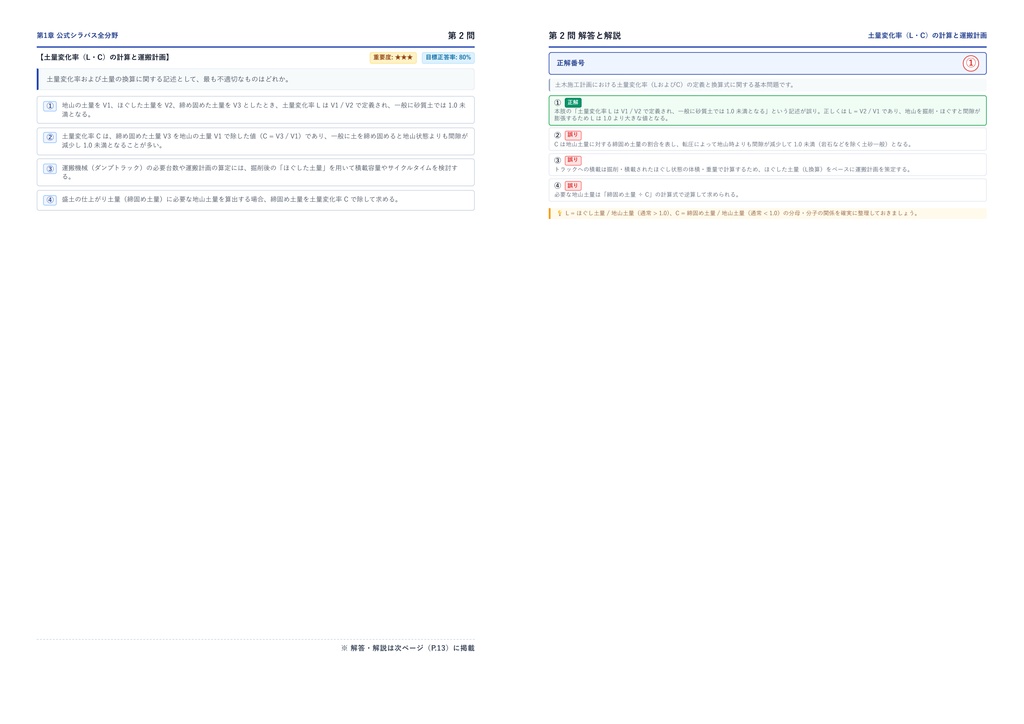Select the answer text starting 盛土の仕上がり土量
The height and width of the screenshot is (724, 1024).
[231, 200]
